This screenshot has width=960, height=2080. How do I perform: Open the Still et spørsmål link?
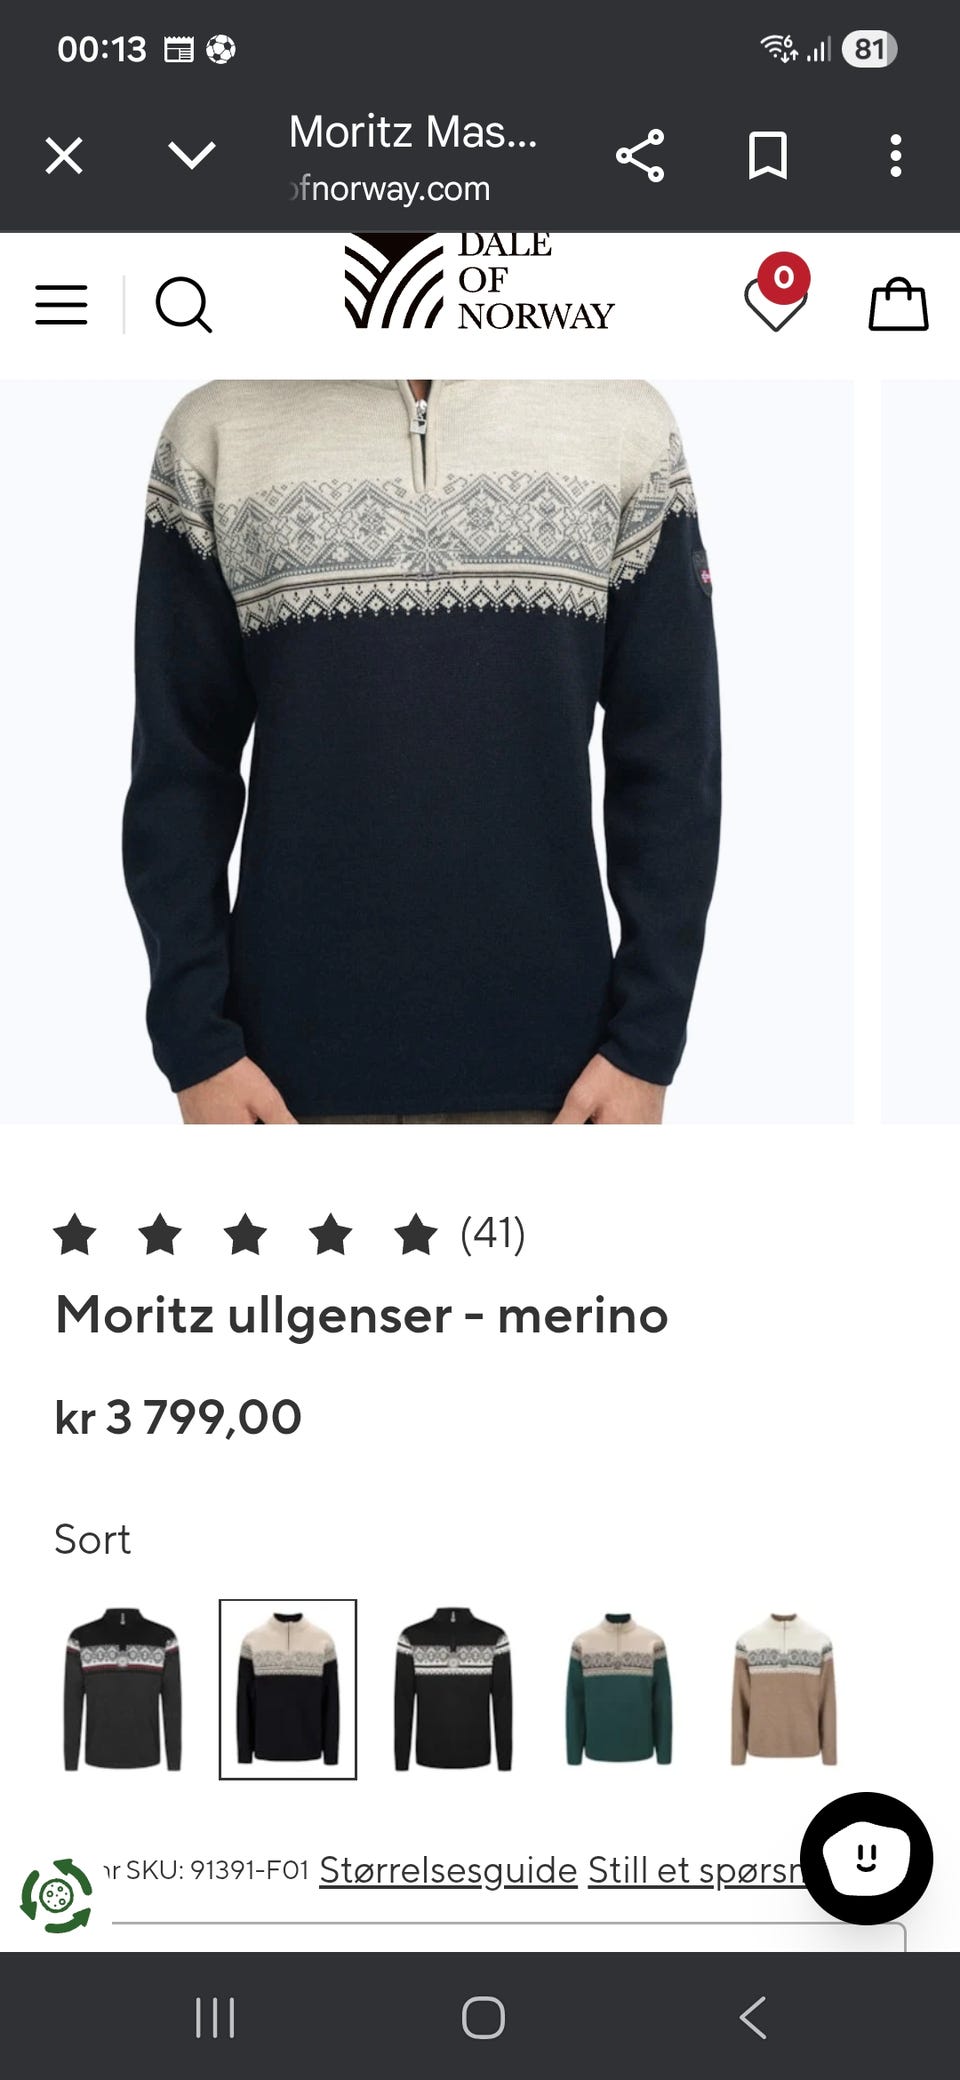pyautogui.click(x=697, y=1870)
